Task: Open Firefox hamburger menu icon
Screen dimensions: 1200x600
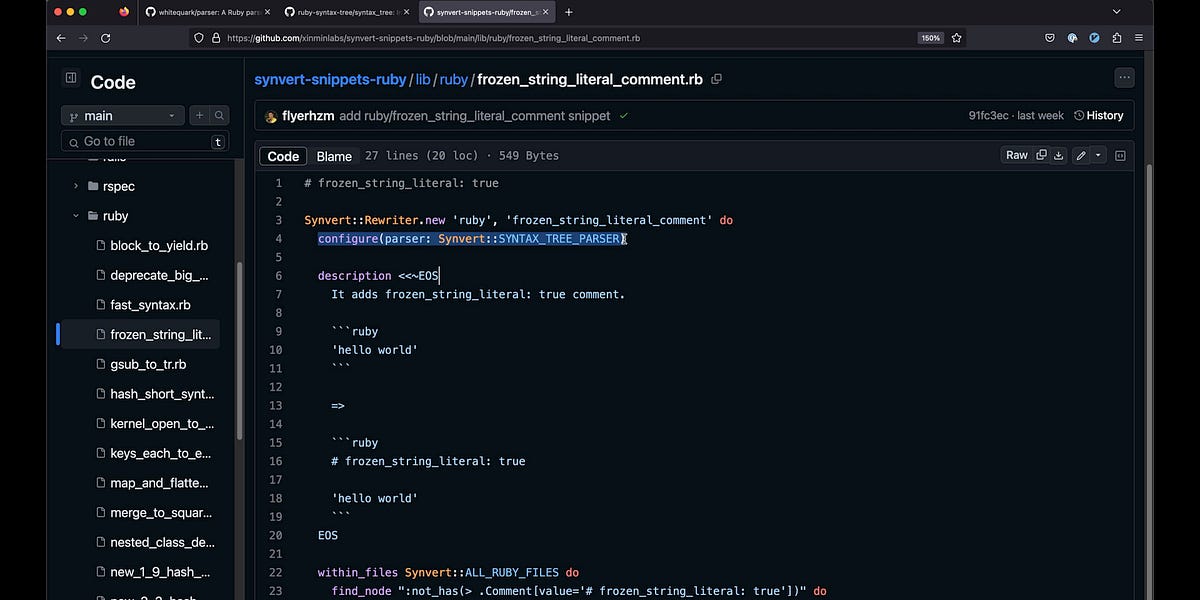Action: (1138, 37)
